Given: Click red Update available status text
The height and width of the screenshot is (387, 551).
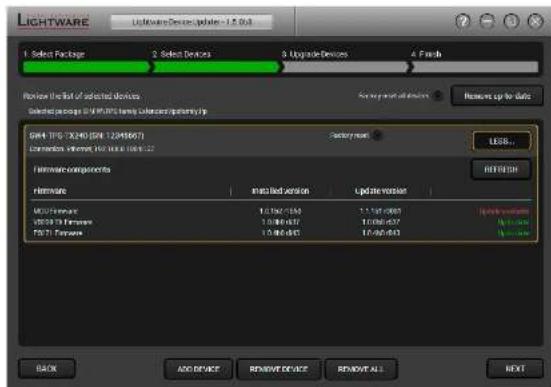Looking at the screenshot, I should (x=504, y=211).
